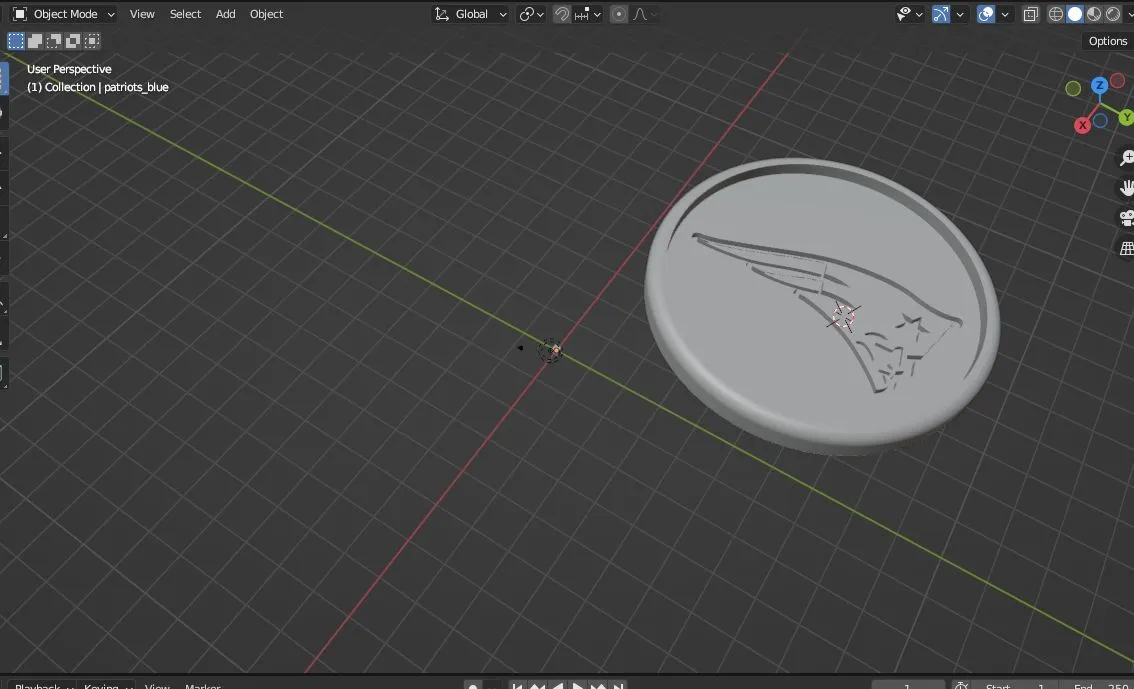Expand the gizmo options dropdown arrow

960,14
